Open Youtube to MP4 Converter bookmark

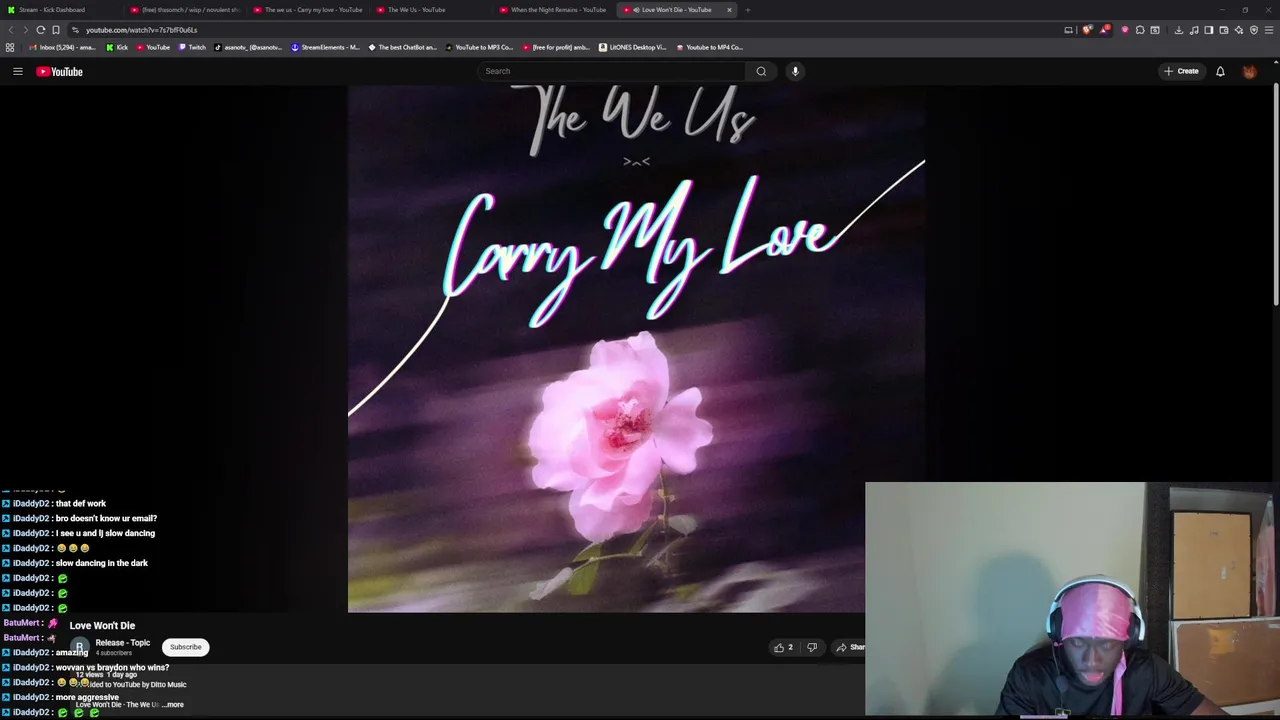point(710,47)
